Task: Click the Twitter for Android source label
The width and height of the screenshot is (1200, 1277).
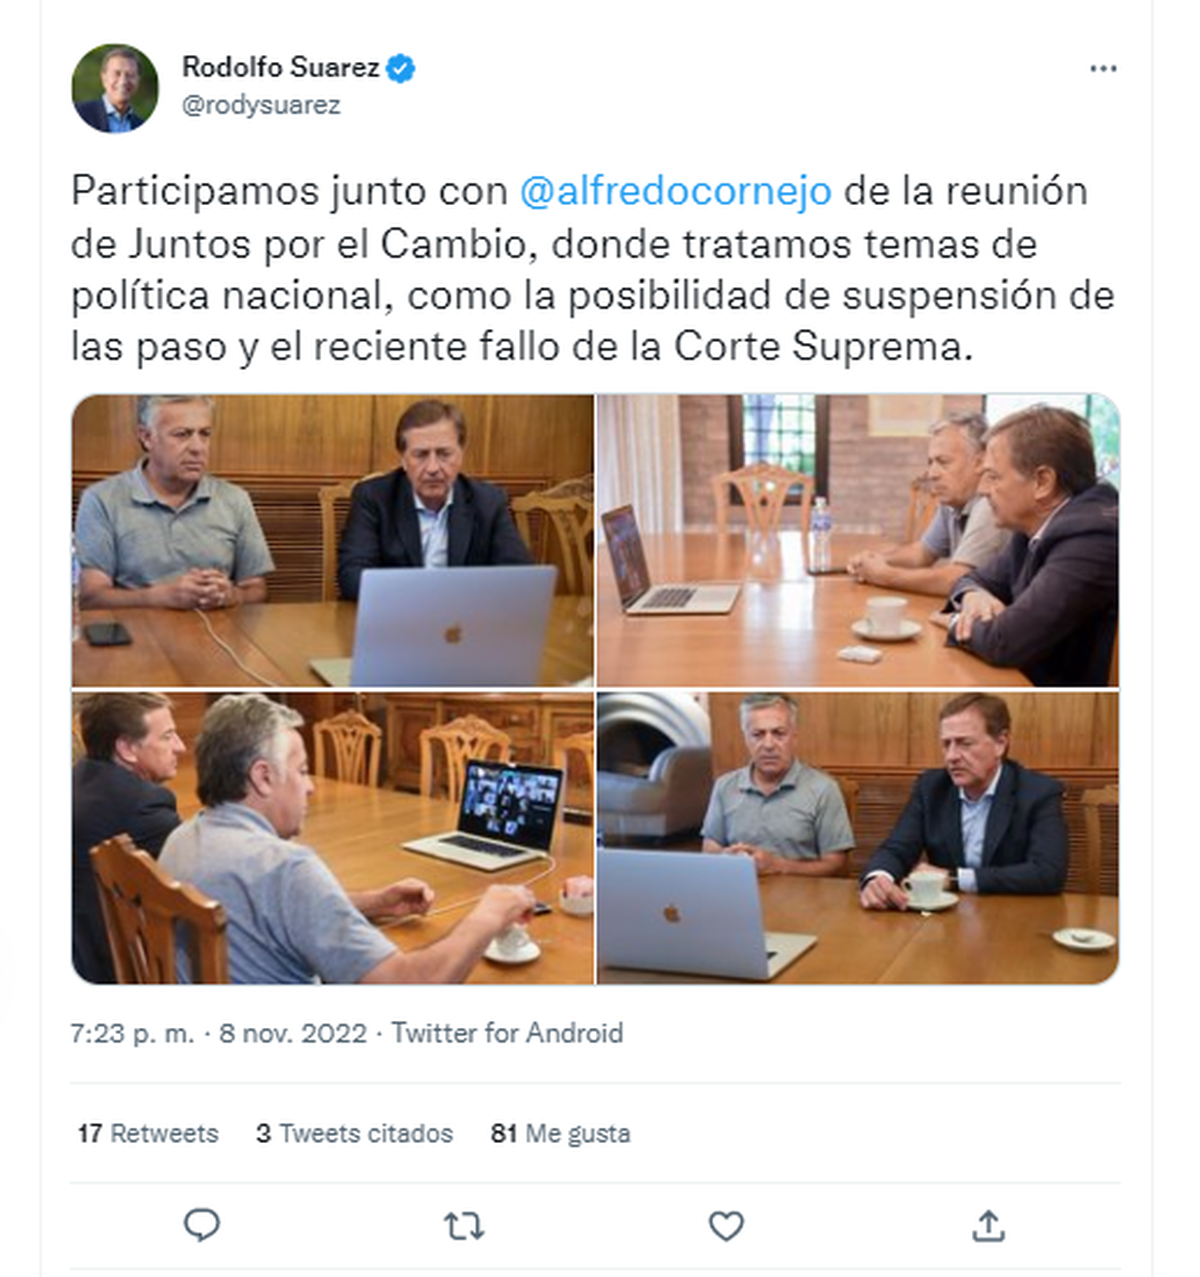Action: click(507, 1033)
